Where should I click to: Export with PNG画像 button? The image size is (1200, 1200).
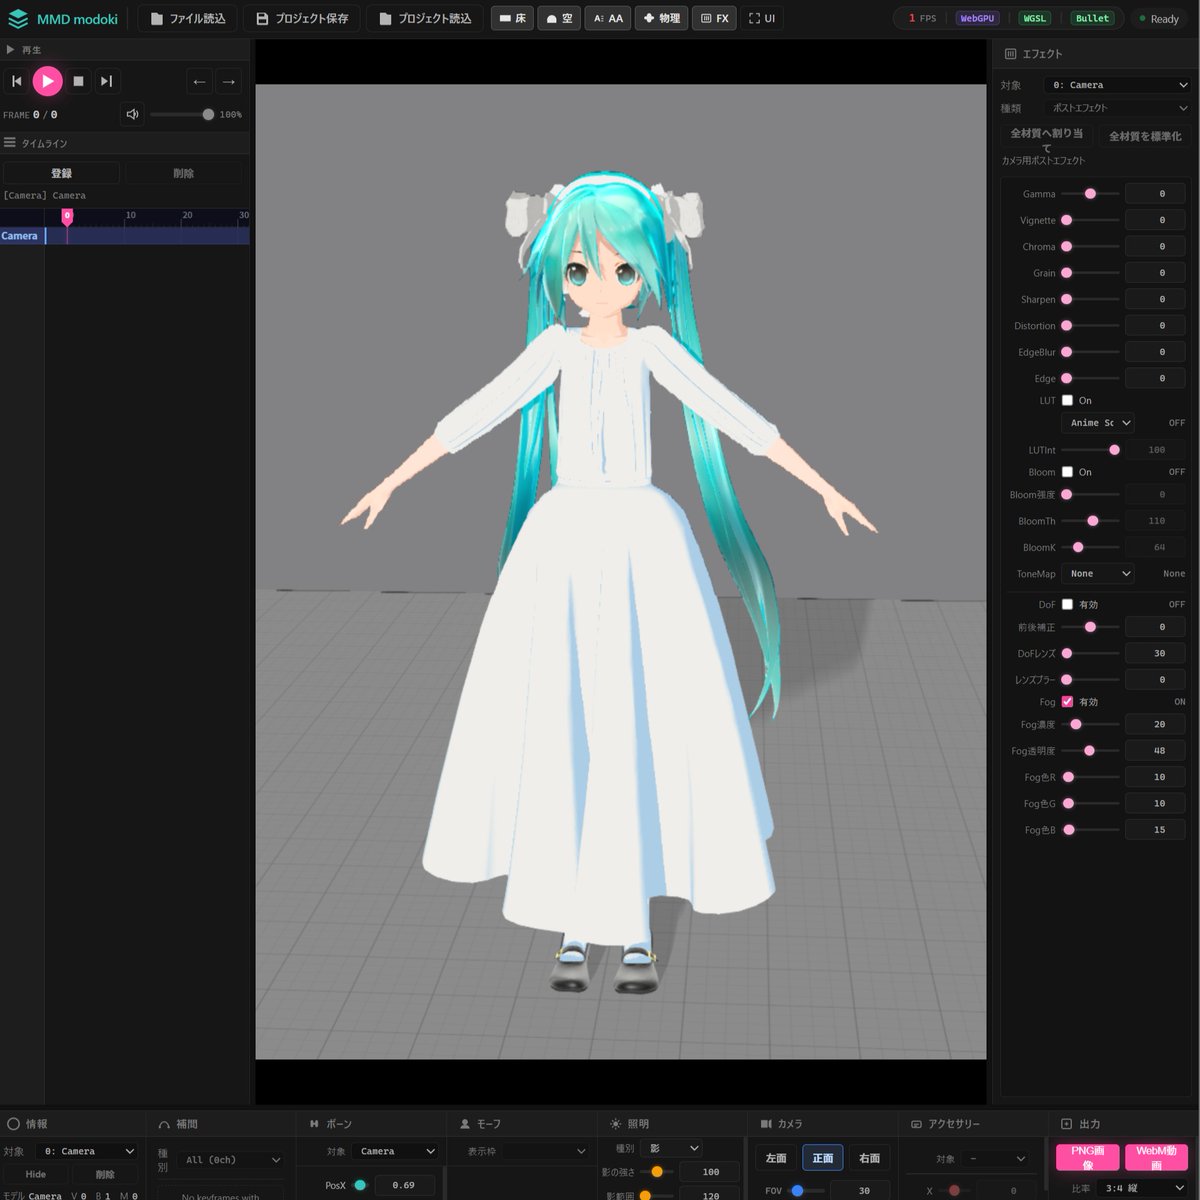tap(1088, 1157)
